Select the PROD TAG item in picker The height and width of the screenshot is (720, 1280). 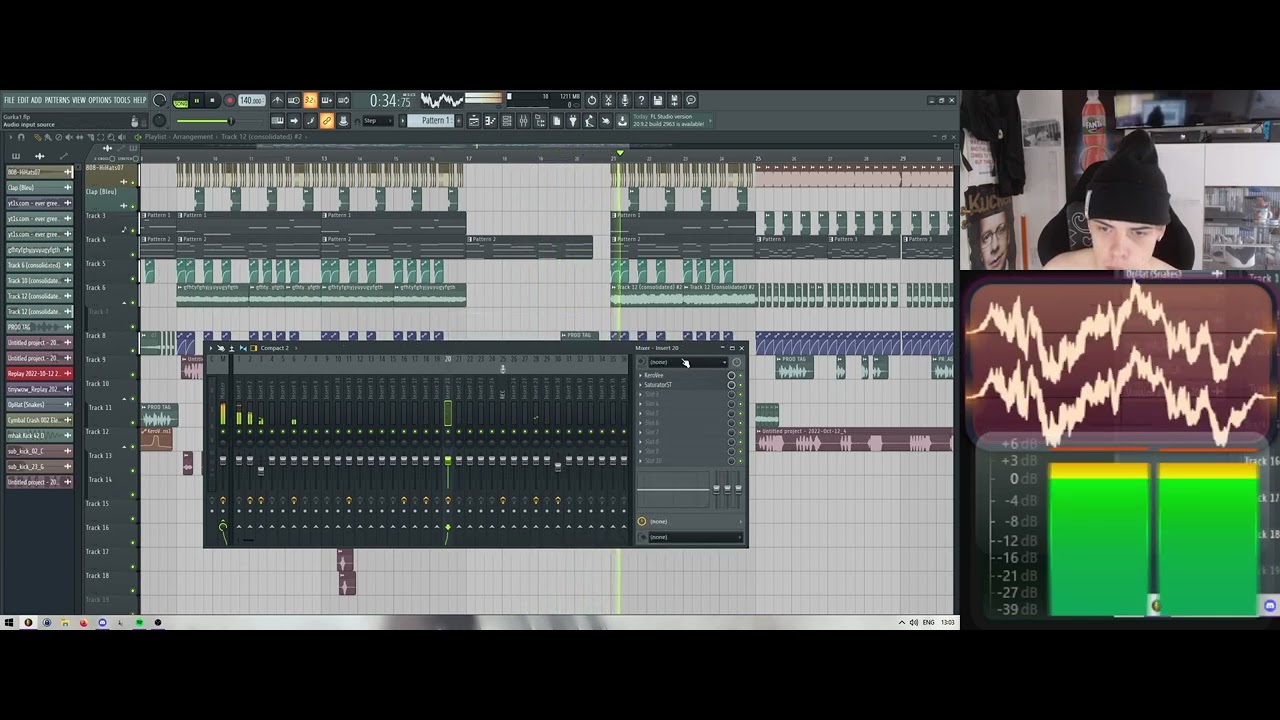click(38, 327)
